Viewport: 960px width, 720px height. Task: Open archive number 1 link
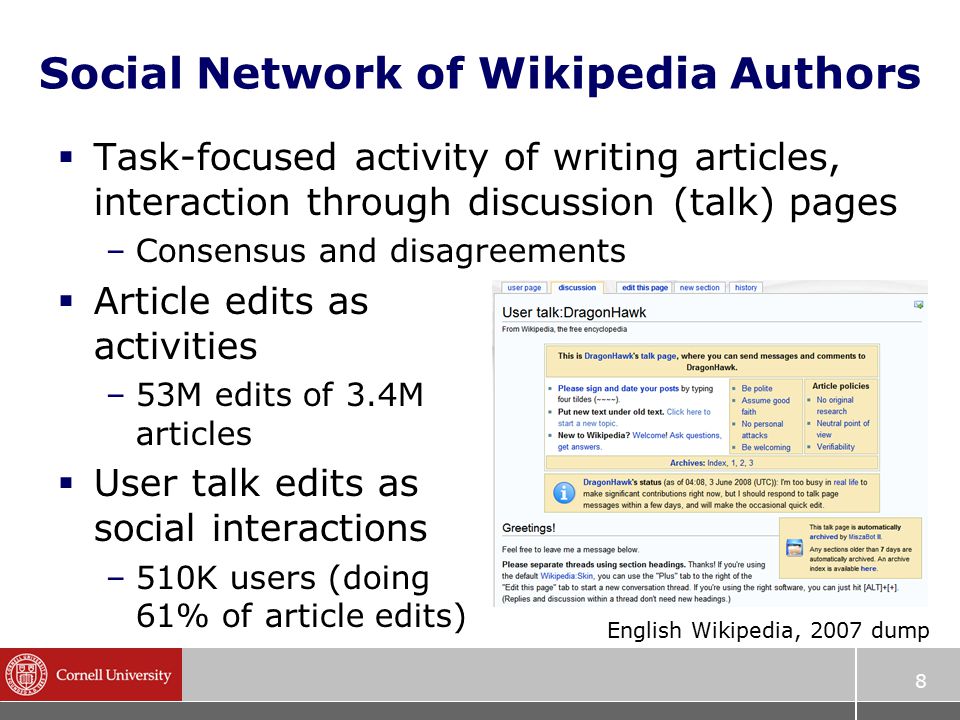click(x=733, y=463)
